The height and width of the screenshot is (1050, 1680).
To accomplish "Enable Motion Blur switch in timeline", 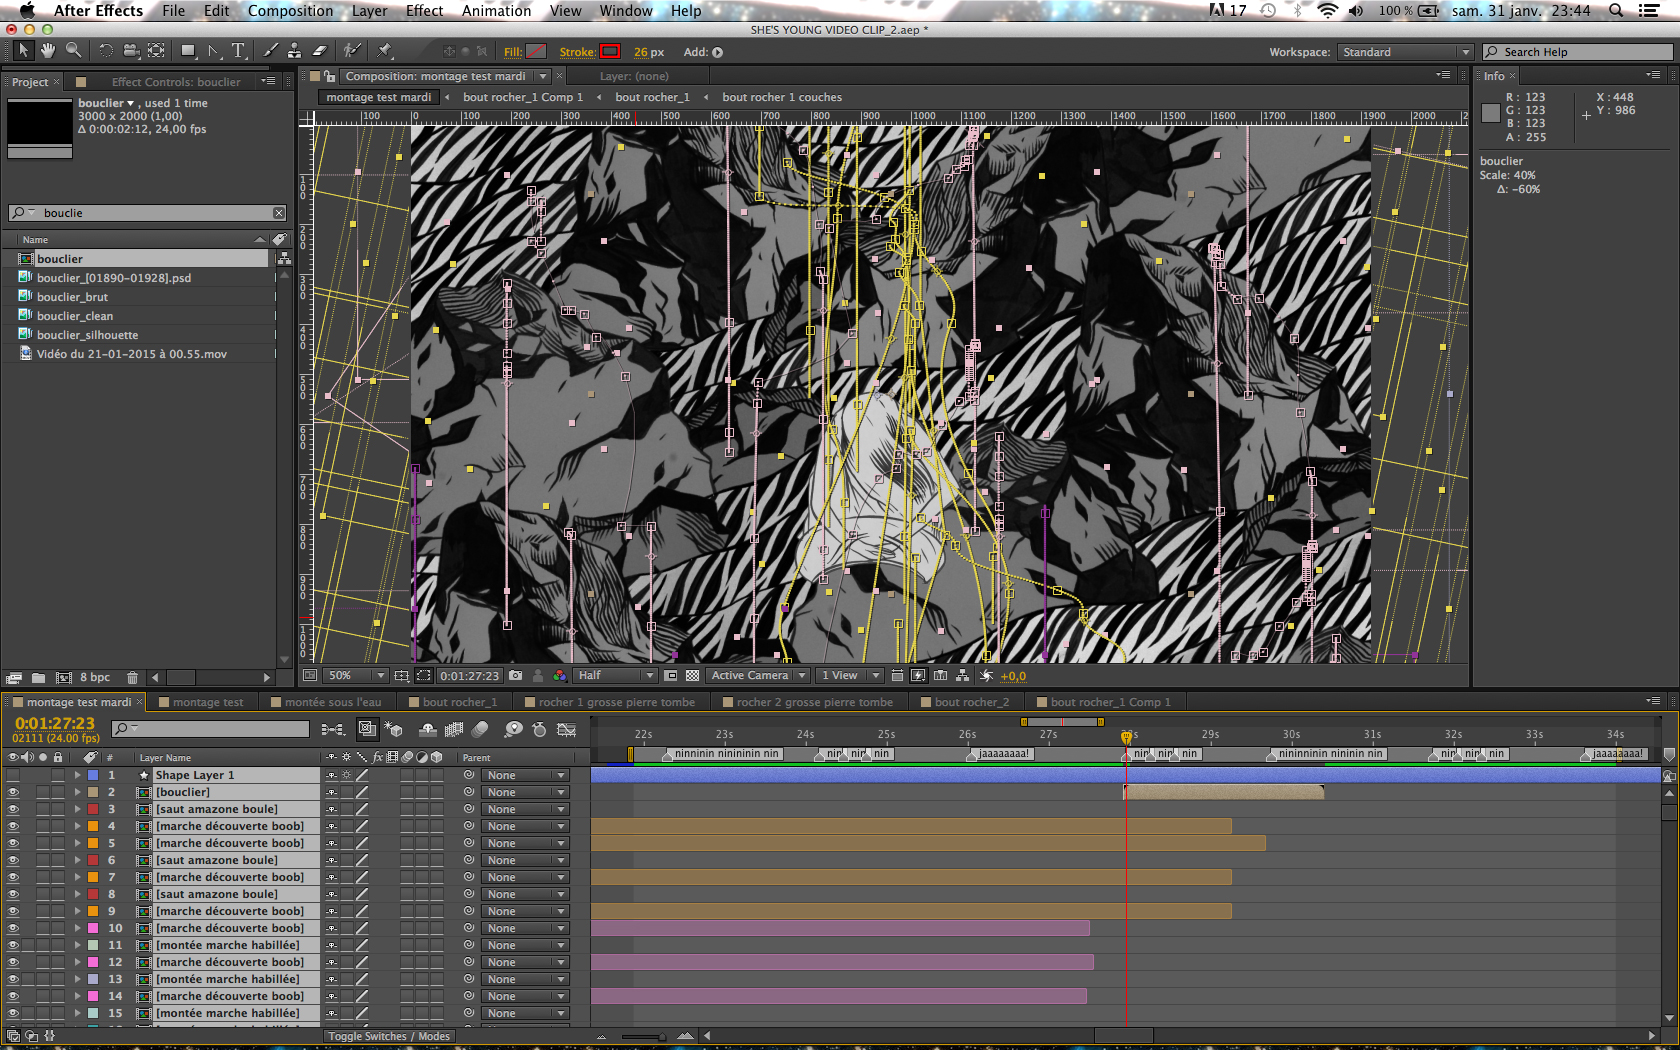I will pos(481,730).
